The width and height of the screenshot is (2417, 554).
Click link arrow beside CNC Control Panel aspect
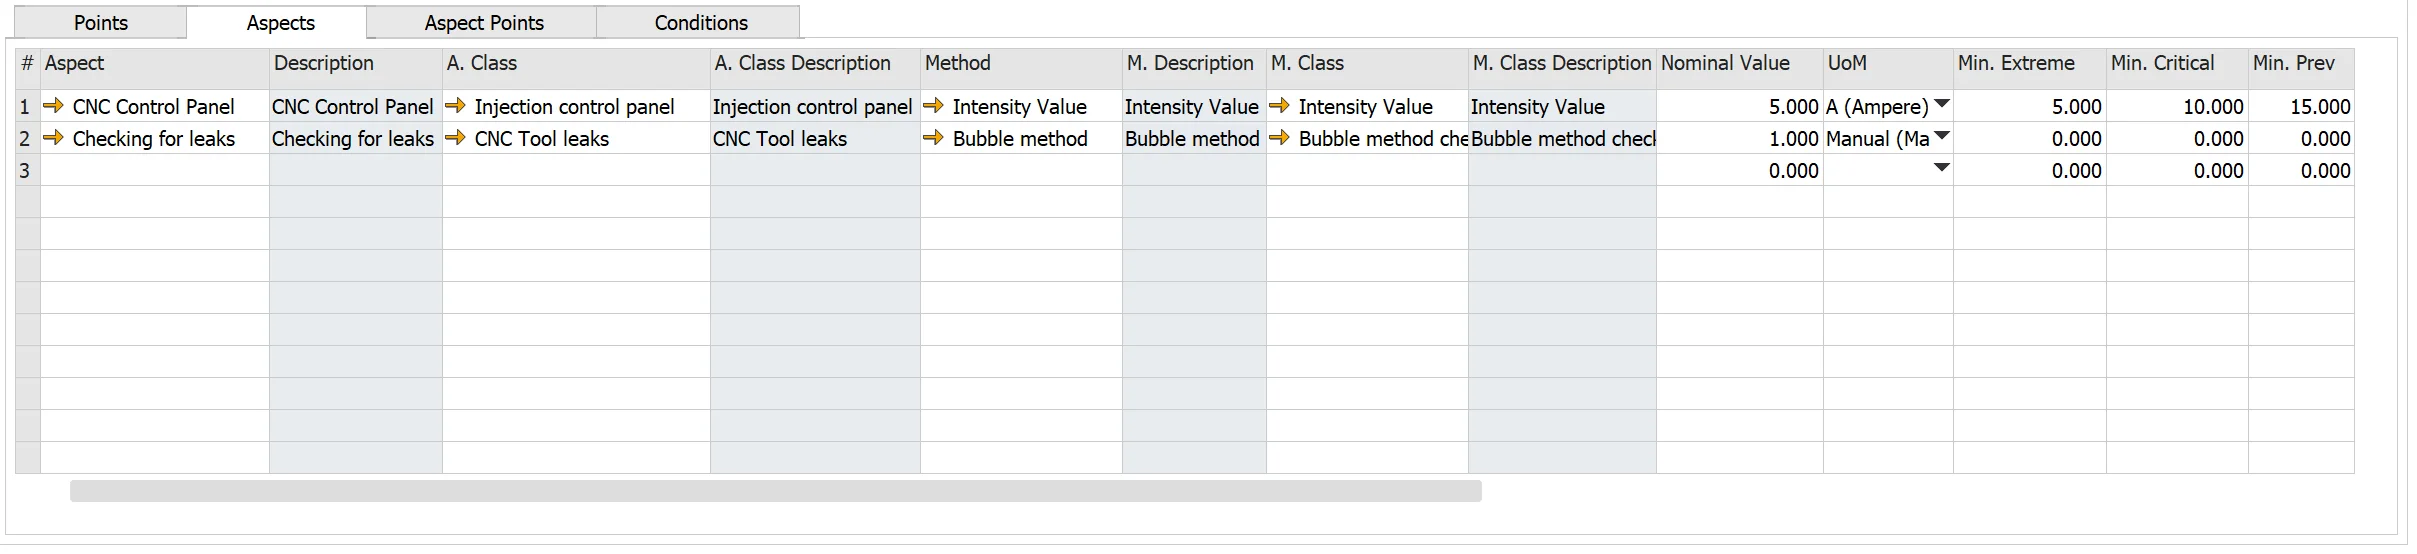pyautogui.click(x=54, y=106)
